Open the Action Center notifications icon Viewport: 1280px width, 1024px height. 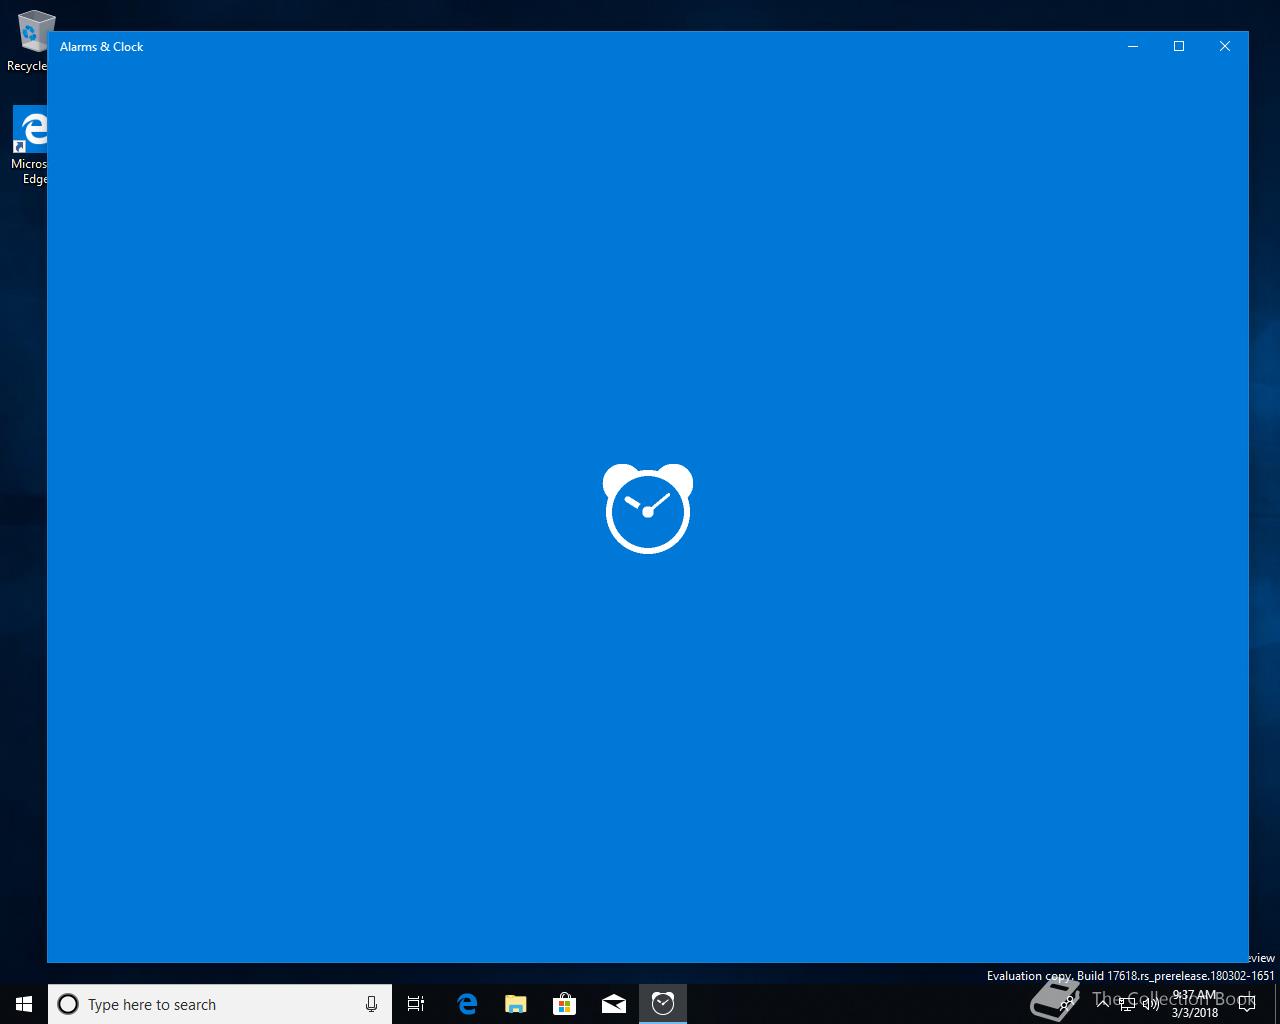1247,1004
